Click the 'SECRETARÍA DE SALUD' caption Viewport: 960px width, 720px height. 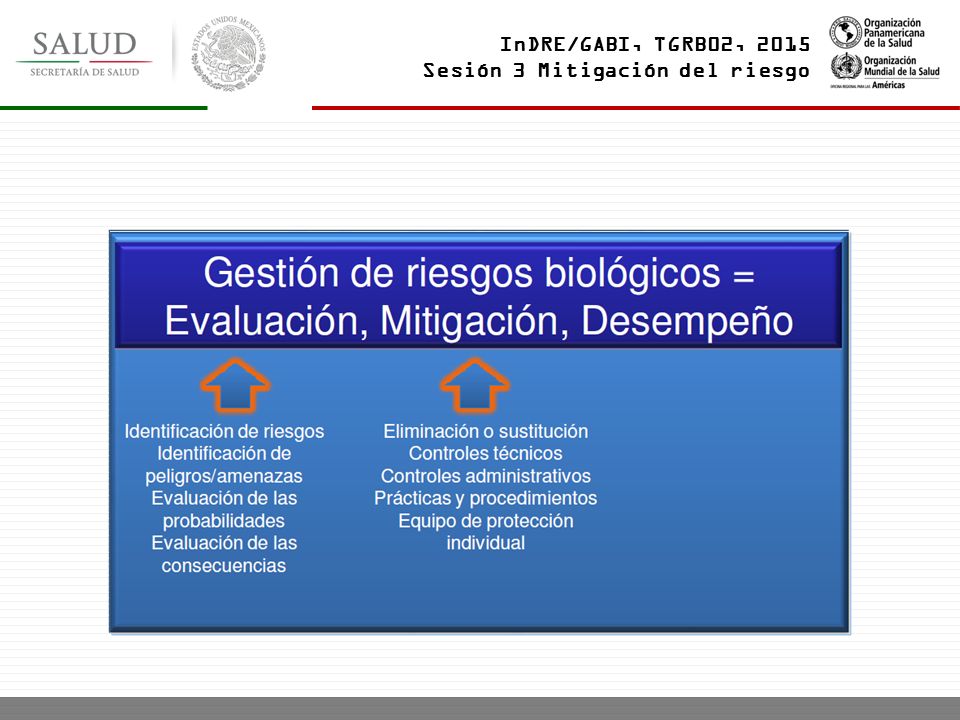coord(84,72)
